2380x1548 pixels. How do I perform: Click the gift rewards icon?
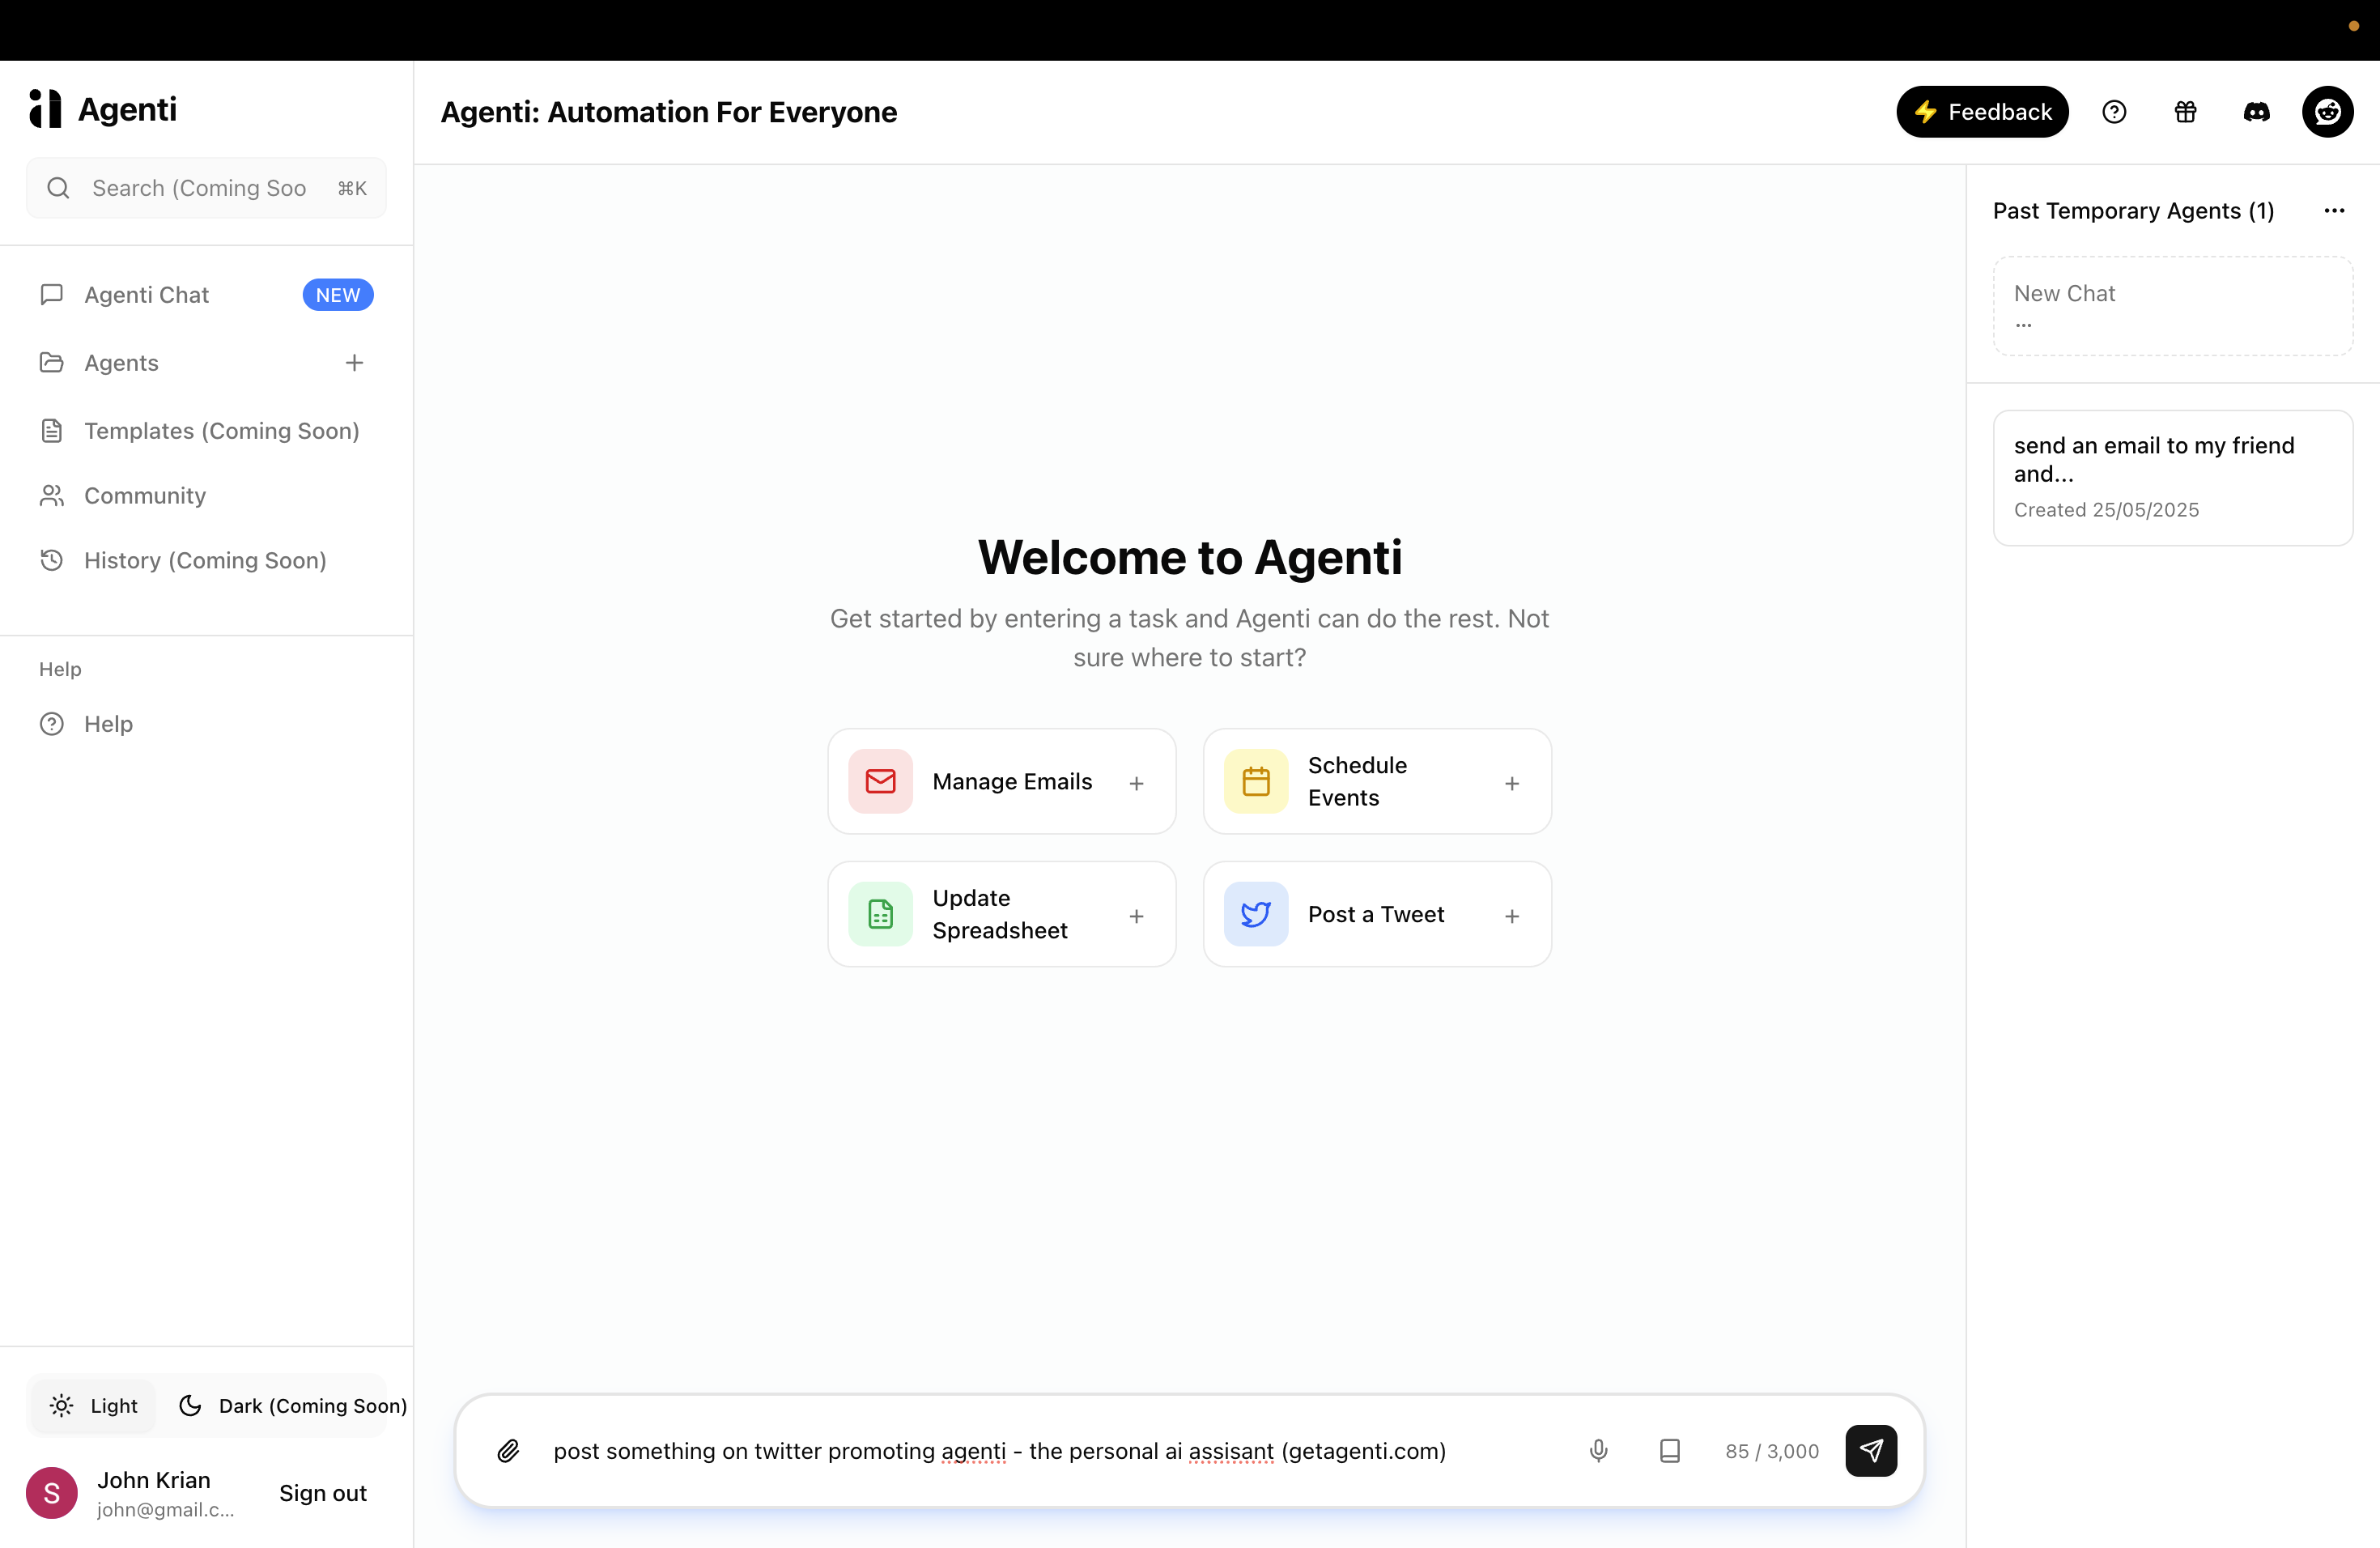[2185, 112]
